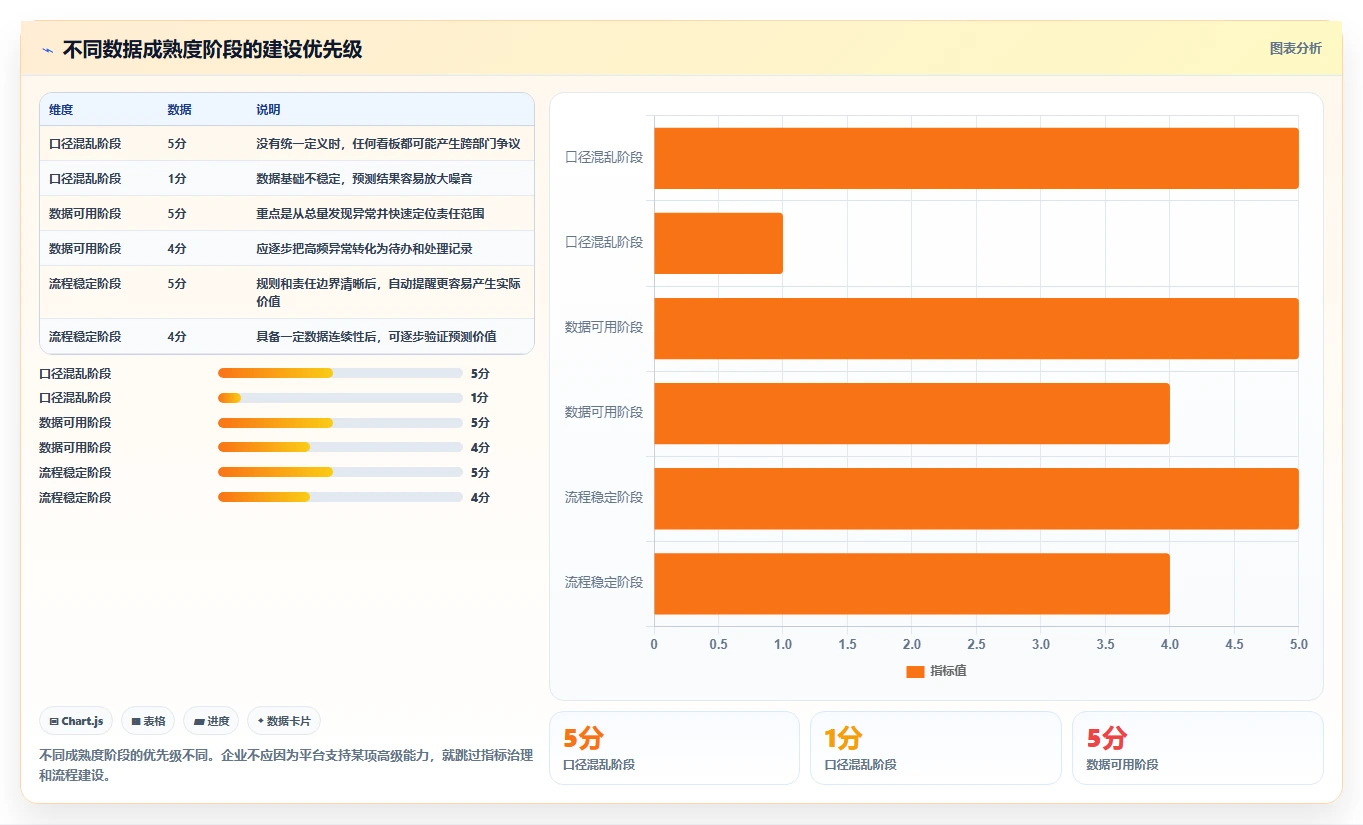Click the progress bar for 流程稳定阶段 showing 5分
The width and height of the screenshot is (1363, 825).
[x=340, y=472]
